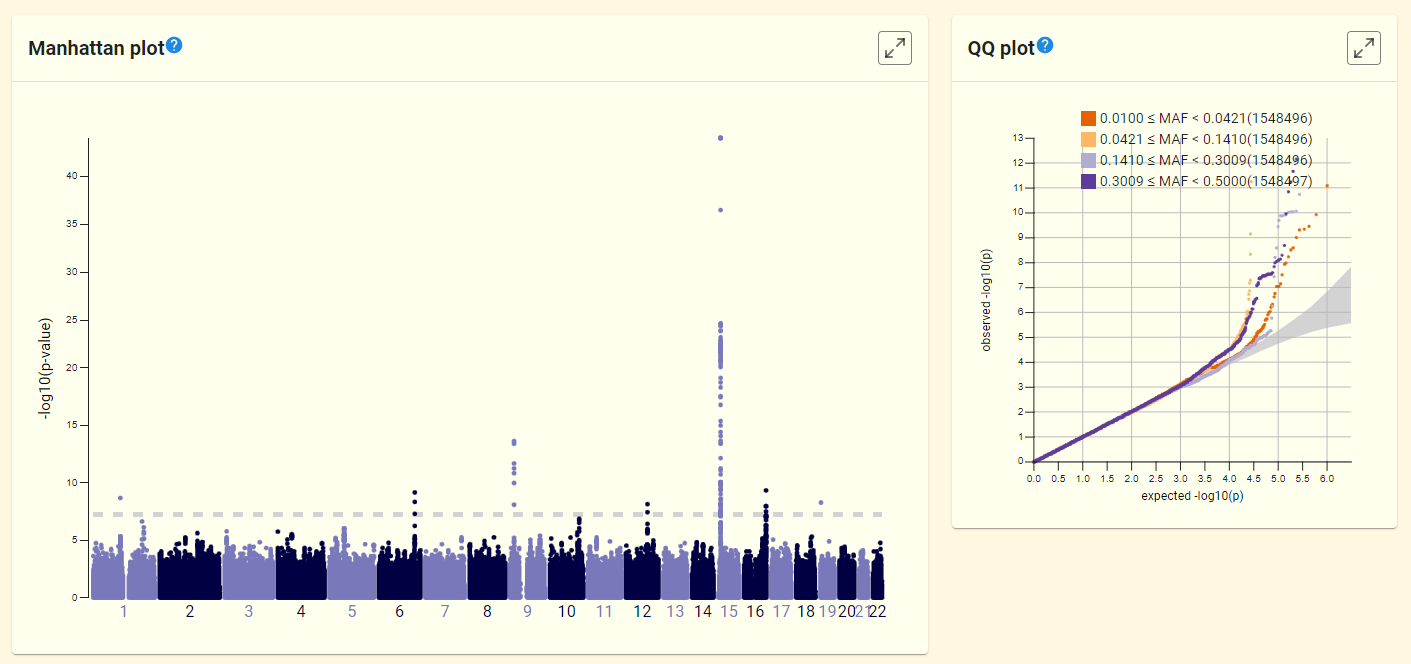
Task: Expand the QQ plot to fullscreen
Action: point(1364,48)
